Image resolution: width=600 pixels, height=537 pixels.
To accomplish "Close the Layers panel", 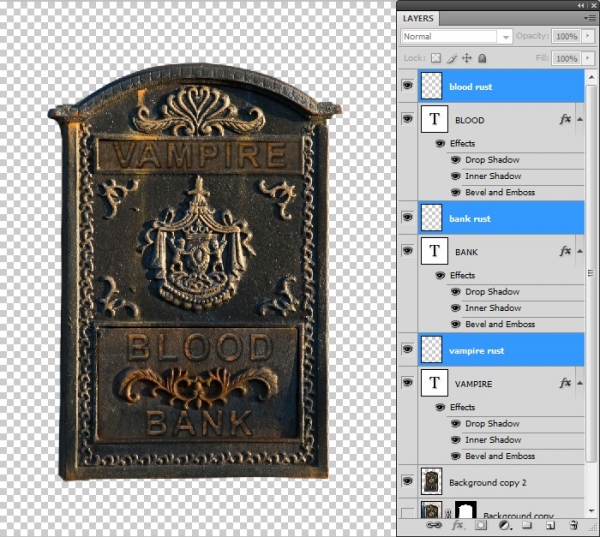I will [x=593, y=5].
